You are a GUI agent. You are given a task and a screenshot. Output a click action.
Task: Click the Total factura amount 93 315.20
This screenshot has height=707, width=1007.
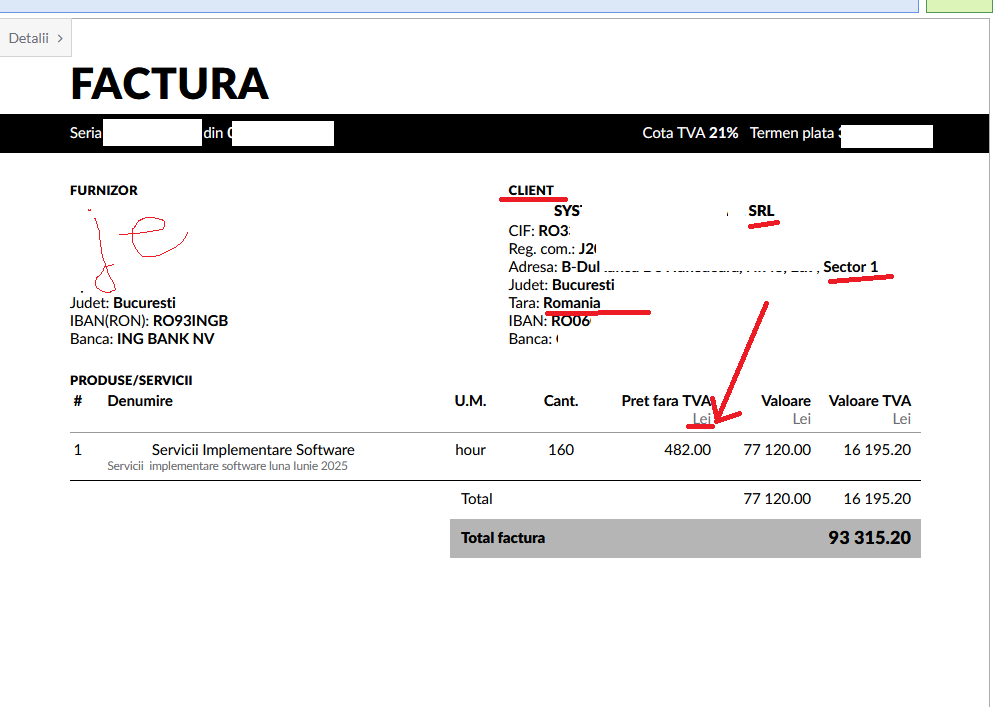[869, 538]
